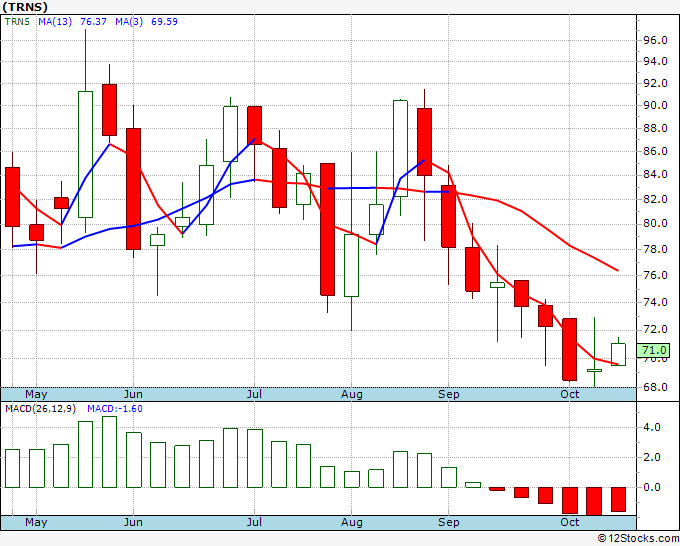Click the 86.0 price axis label

point(655,151)
